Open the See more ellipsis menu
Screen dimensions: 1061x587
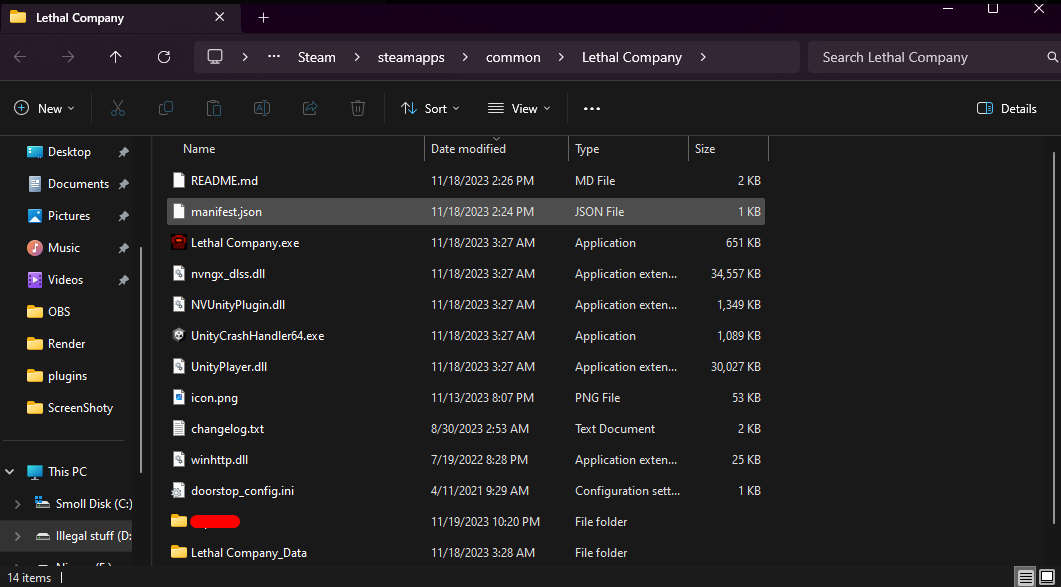[x=592, y=108]
